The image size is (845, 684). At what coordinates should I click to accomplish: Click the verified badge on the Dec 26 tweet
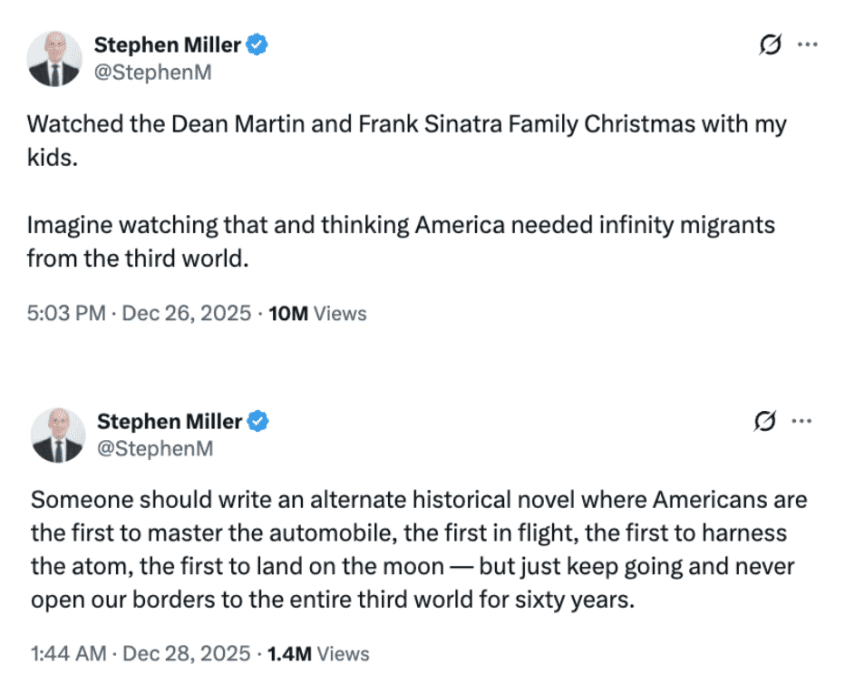click(257, 45)
